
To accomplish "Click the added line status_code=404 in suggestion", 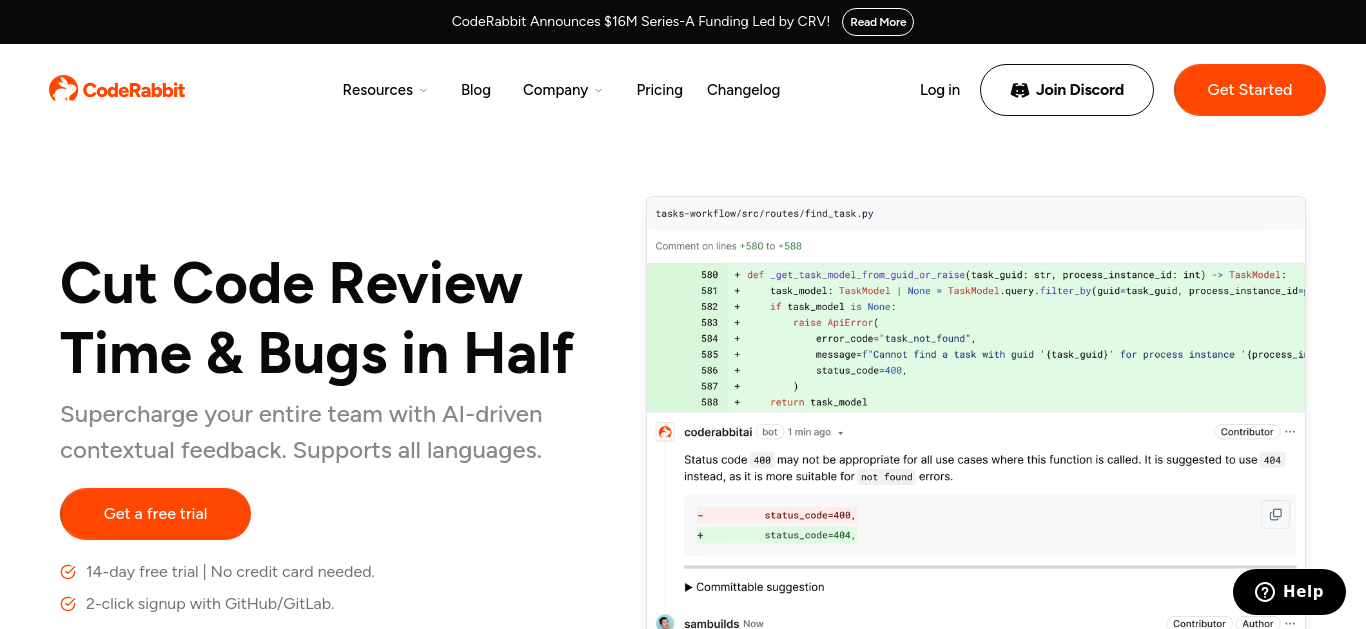I will [x=777, y=535].
